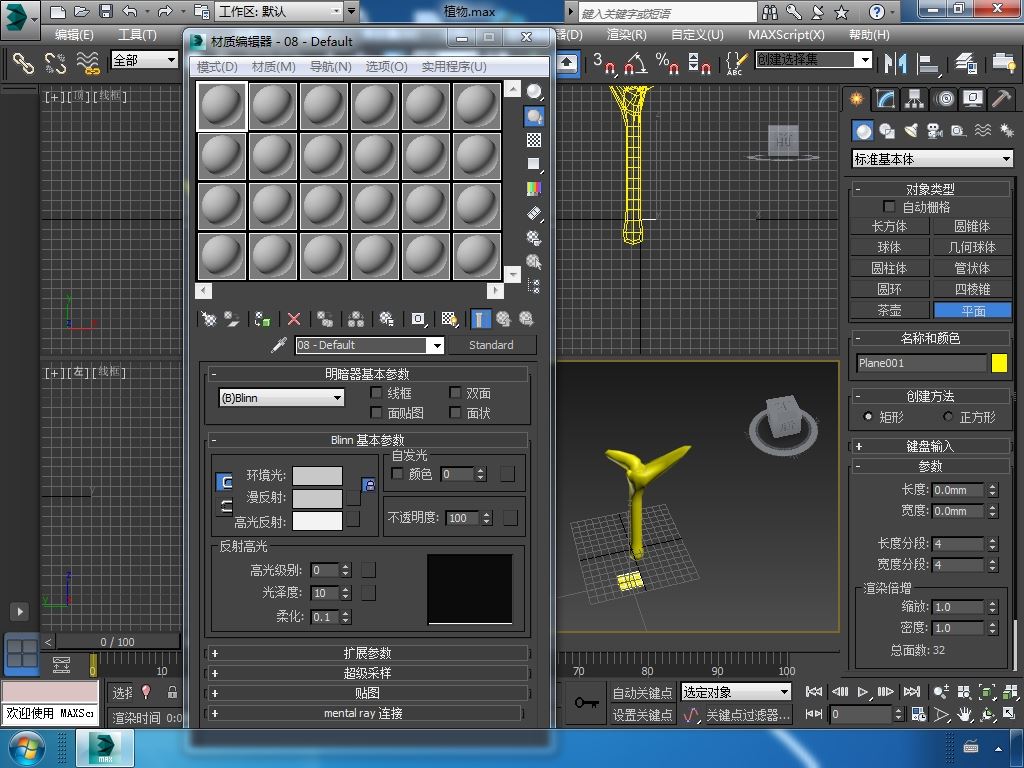
Task: Open the Motion panel wheel icon
Action: click(x=944, y=99)
